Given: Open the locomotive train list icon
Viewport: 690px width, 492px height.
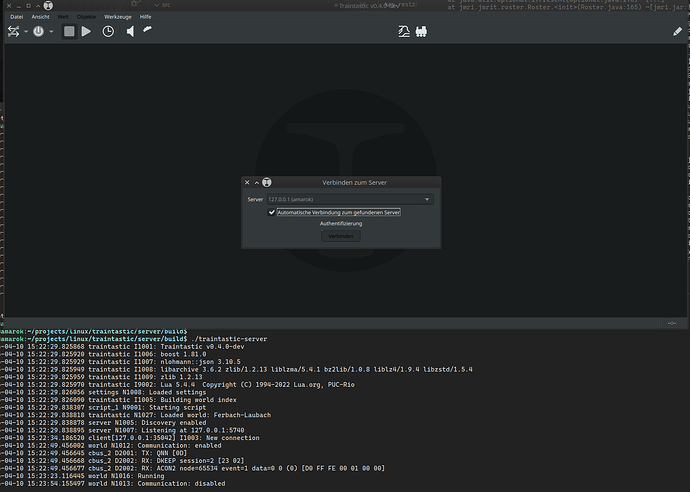Looking at the screenshot, I should point(422,32).
